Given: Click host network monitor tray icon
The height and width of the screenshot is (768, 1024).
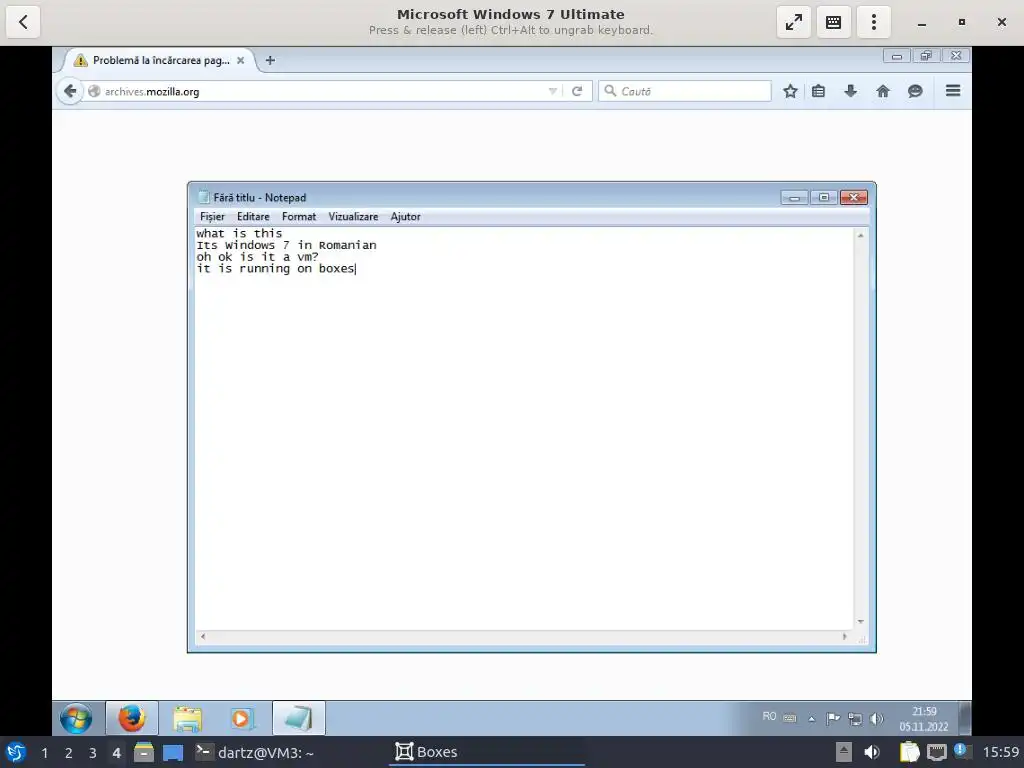Looking at the screenshot, I should pos(937,753).
